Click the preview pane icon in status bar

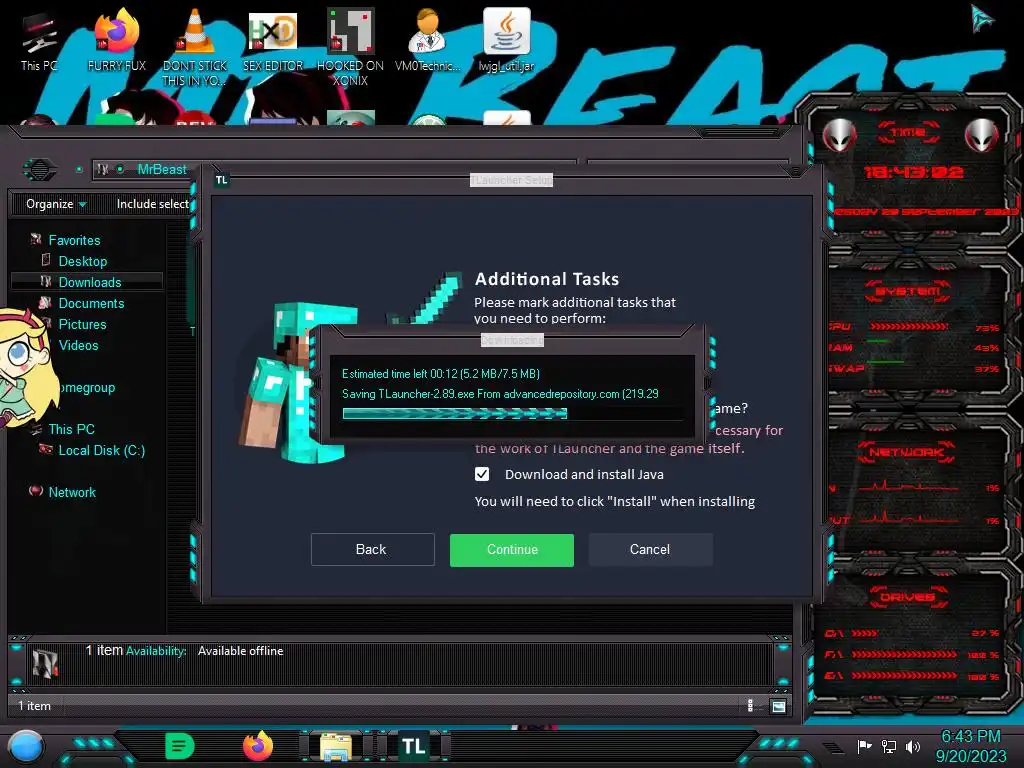coord(778,706)
